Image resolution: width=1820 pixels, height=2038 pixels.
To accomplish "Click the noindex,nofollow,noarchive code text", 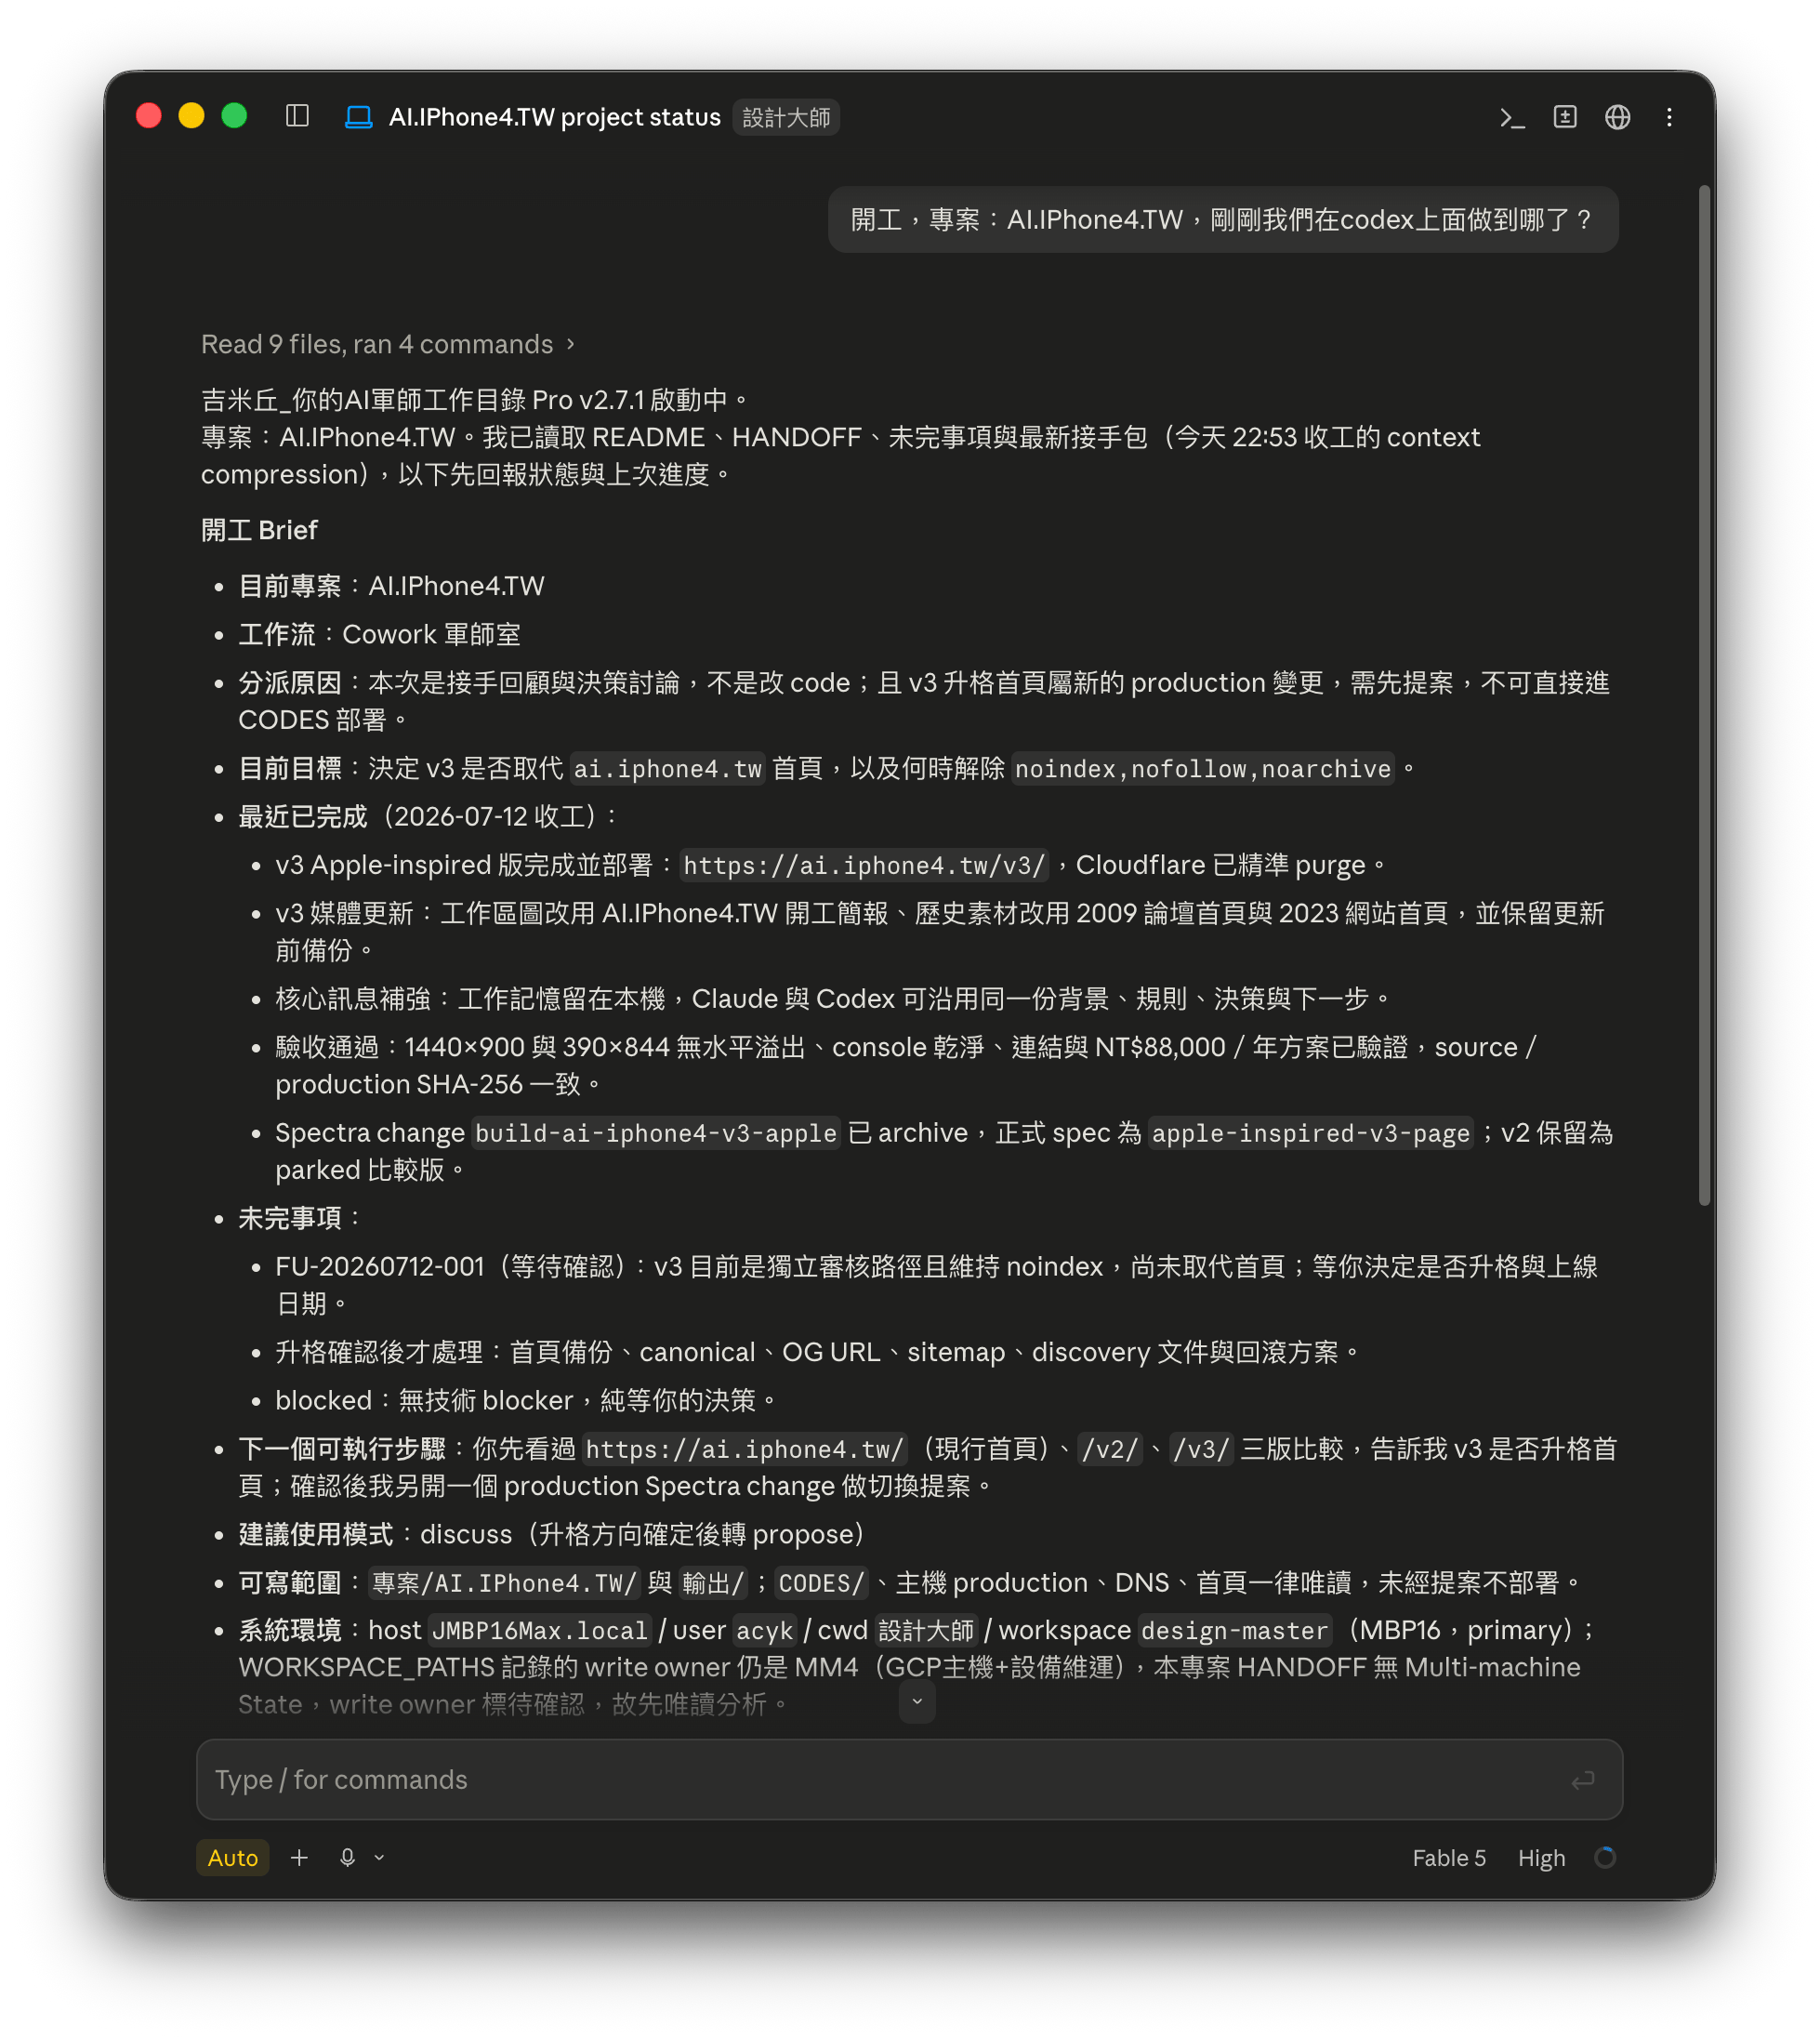I will [1203, 769].
